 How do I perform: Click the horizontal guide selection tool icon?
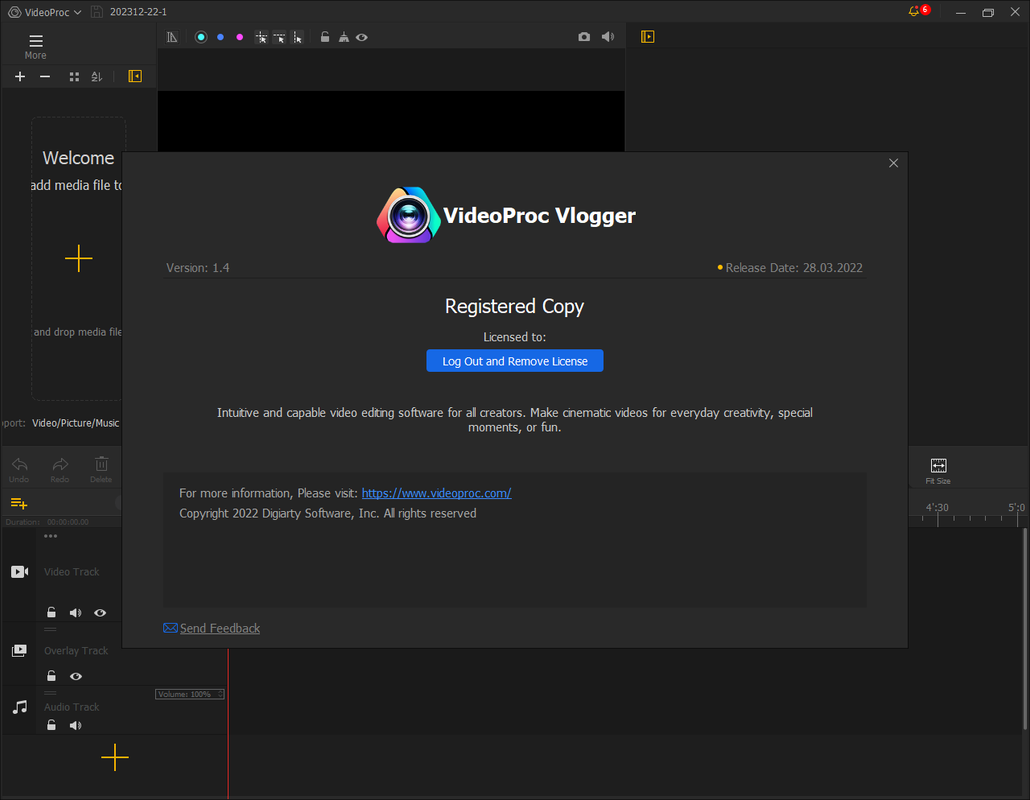click(x=279, y=37)
